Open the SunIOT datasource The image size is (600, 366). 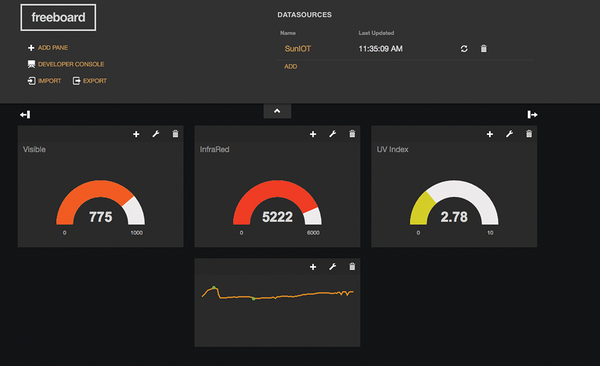[298, 49]
